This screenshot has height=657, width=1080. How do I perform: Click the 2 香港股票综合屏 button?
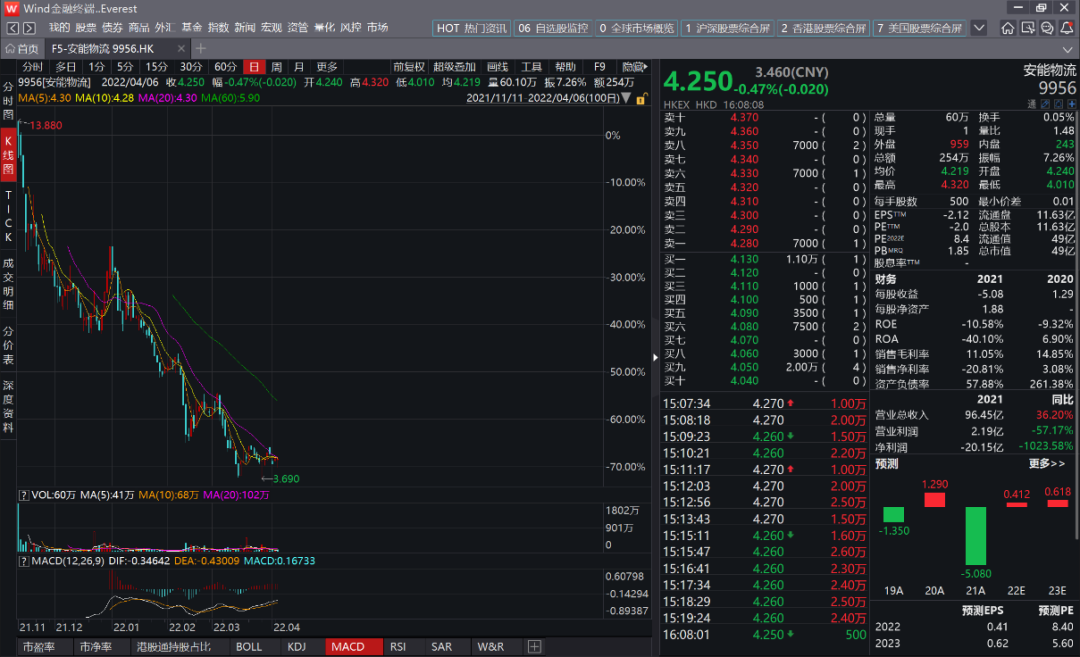coord(823,28)
